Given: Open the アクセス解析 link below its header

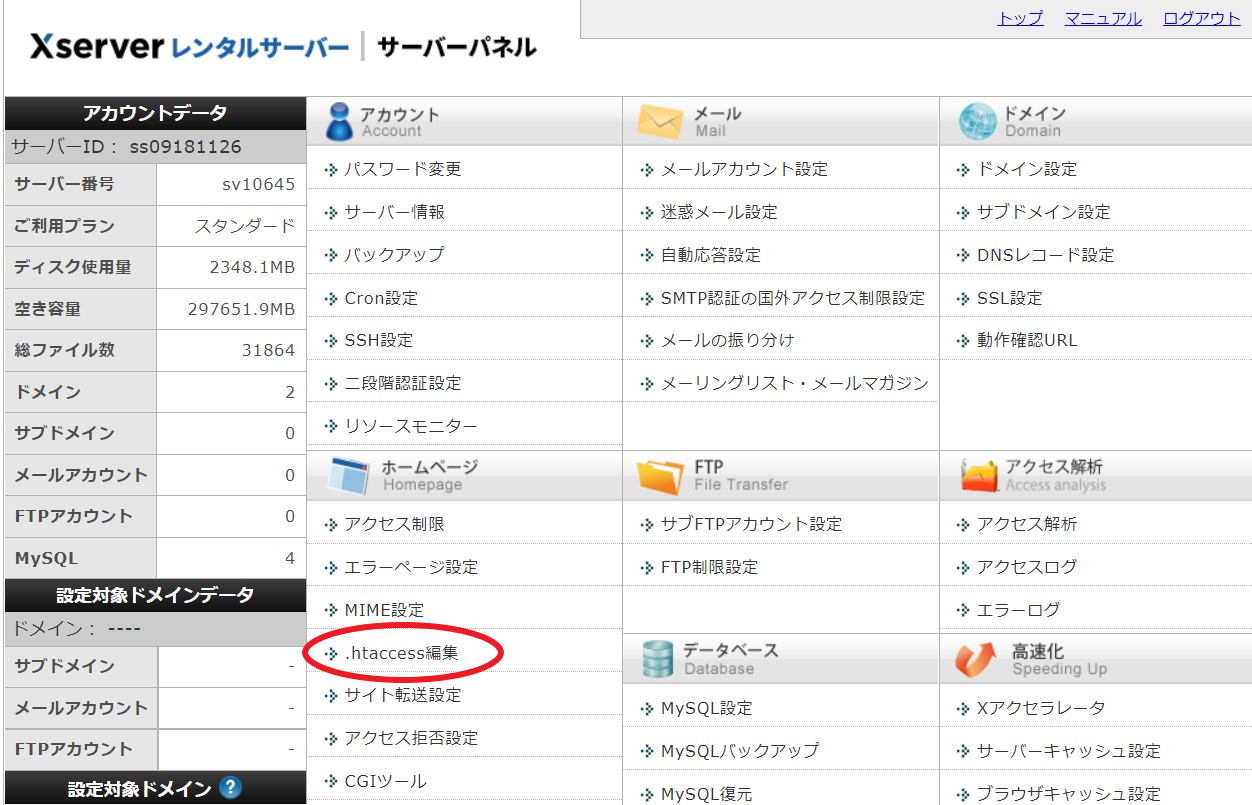Looking at the screenshot, I should [x=1027, y=524].
